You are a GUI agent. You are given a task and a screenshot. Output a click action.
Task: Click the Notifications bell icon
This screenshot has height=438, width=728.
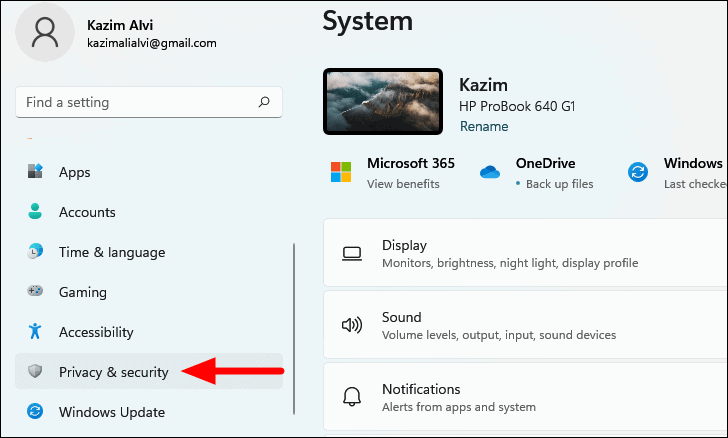(x=352, y=397)
